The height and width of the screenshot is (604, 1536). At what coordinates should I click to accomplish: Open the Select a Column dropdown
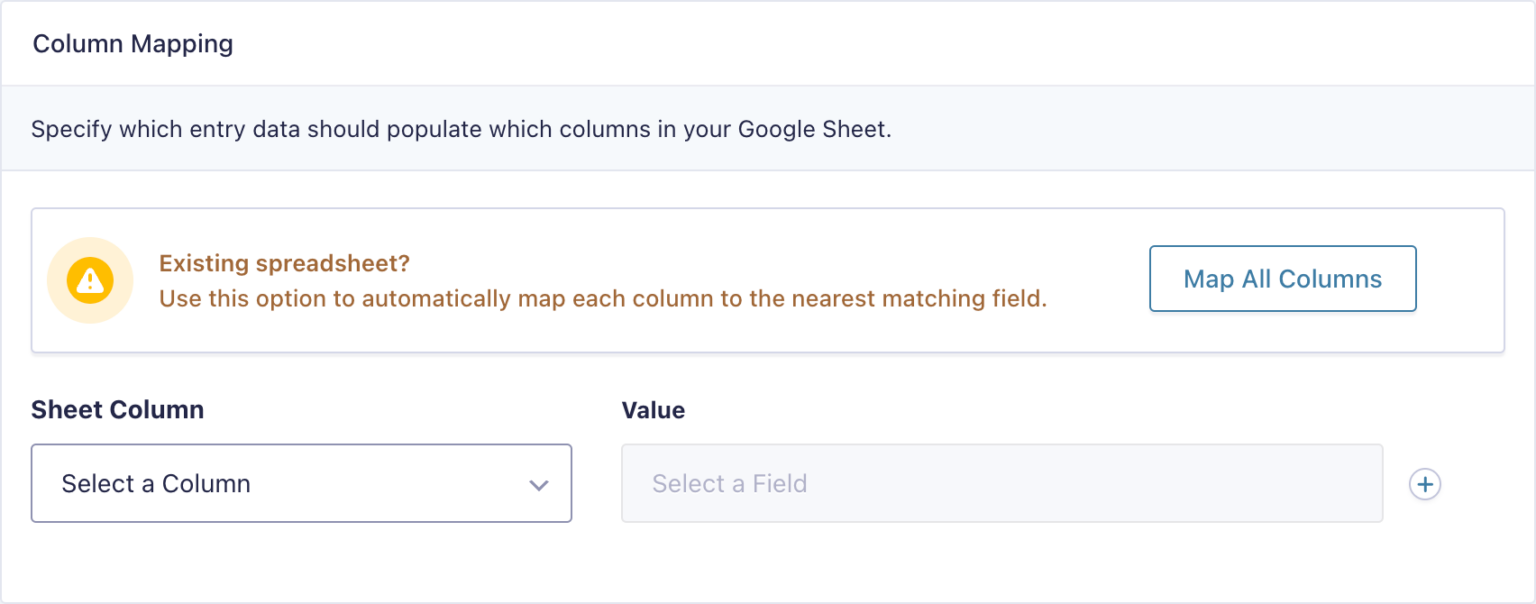(300, 484)
